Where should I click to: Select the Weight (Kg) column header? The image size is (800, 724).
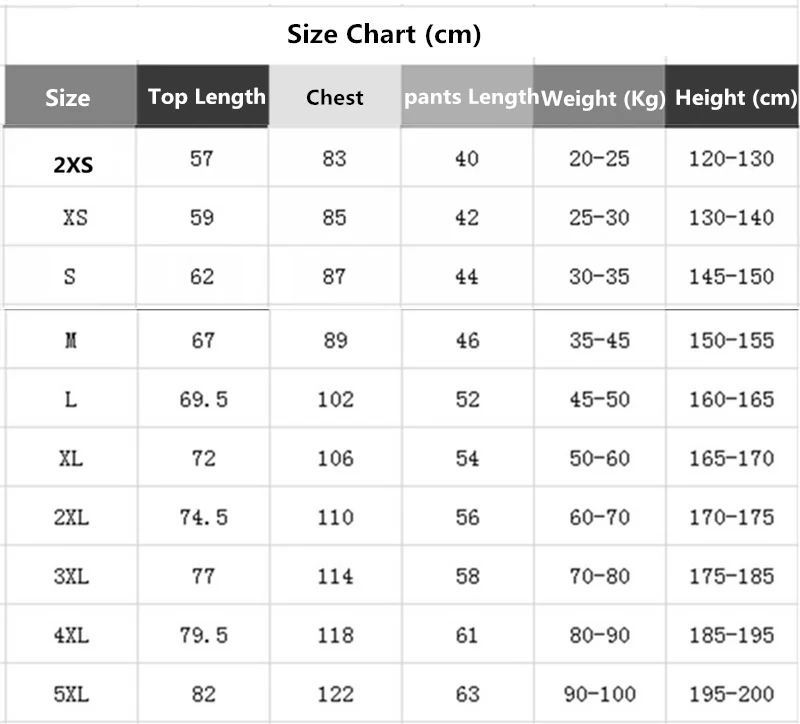602,97
